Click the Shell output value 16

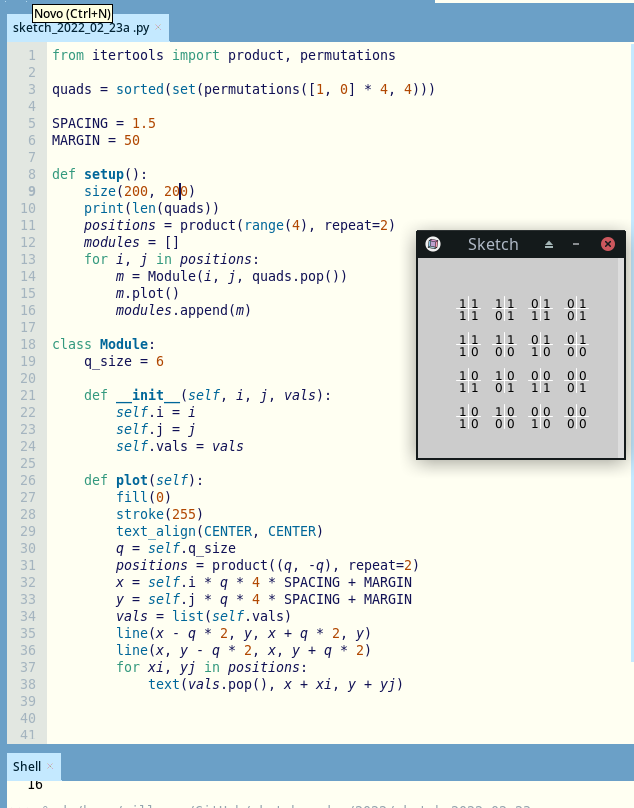tap(34, 785)
